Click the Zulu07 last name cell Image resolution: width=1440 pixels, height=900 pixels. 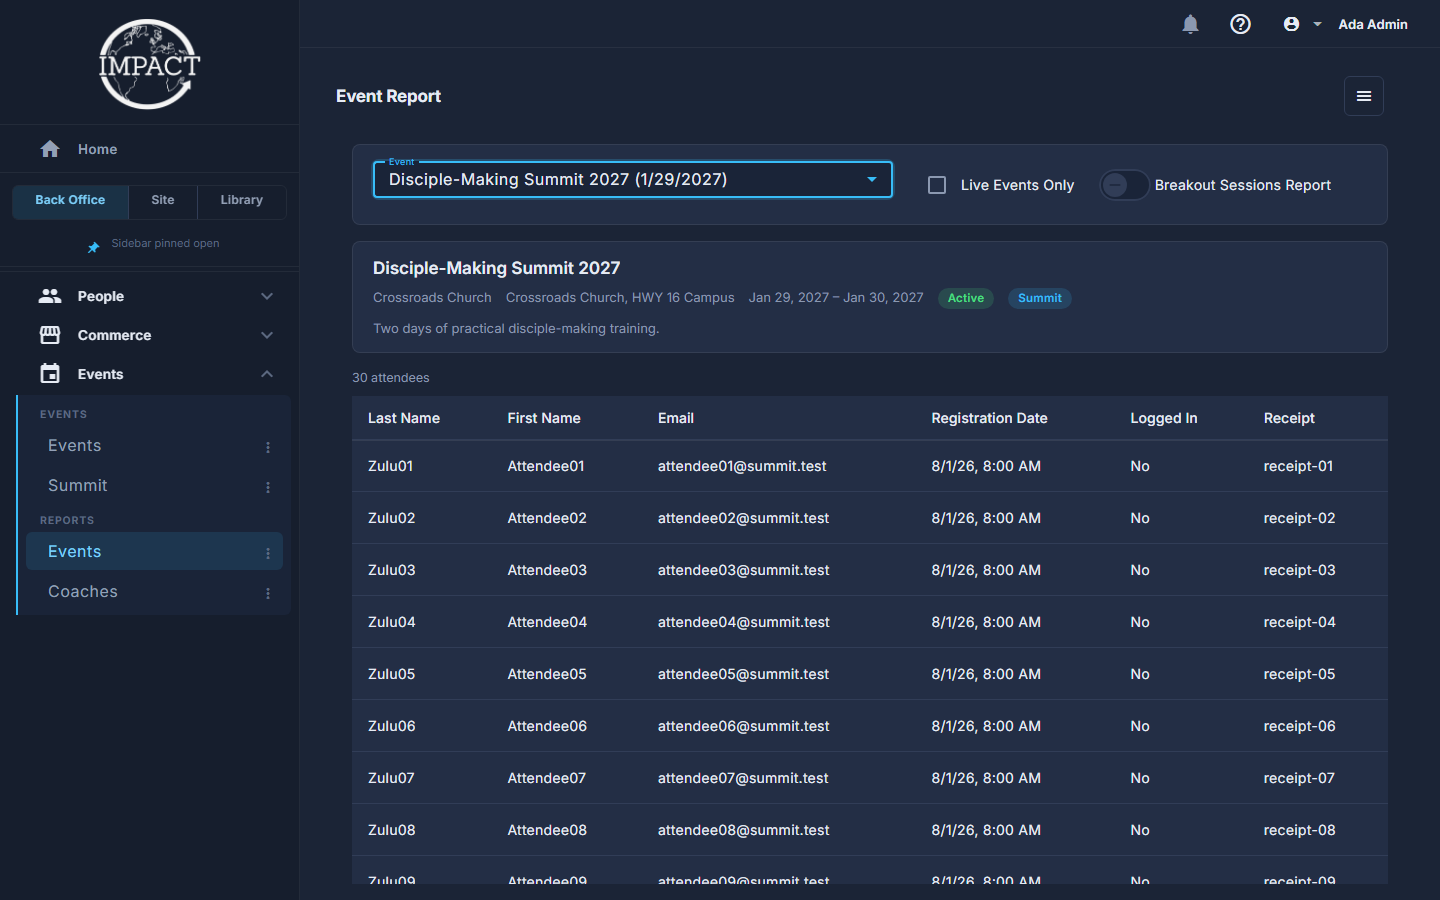pyautogui.click(x=391, y=778)
